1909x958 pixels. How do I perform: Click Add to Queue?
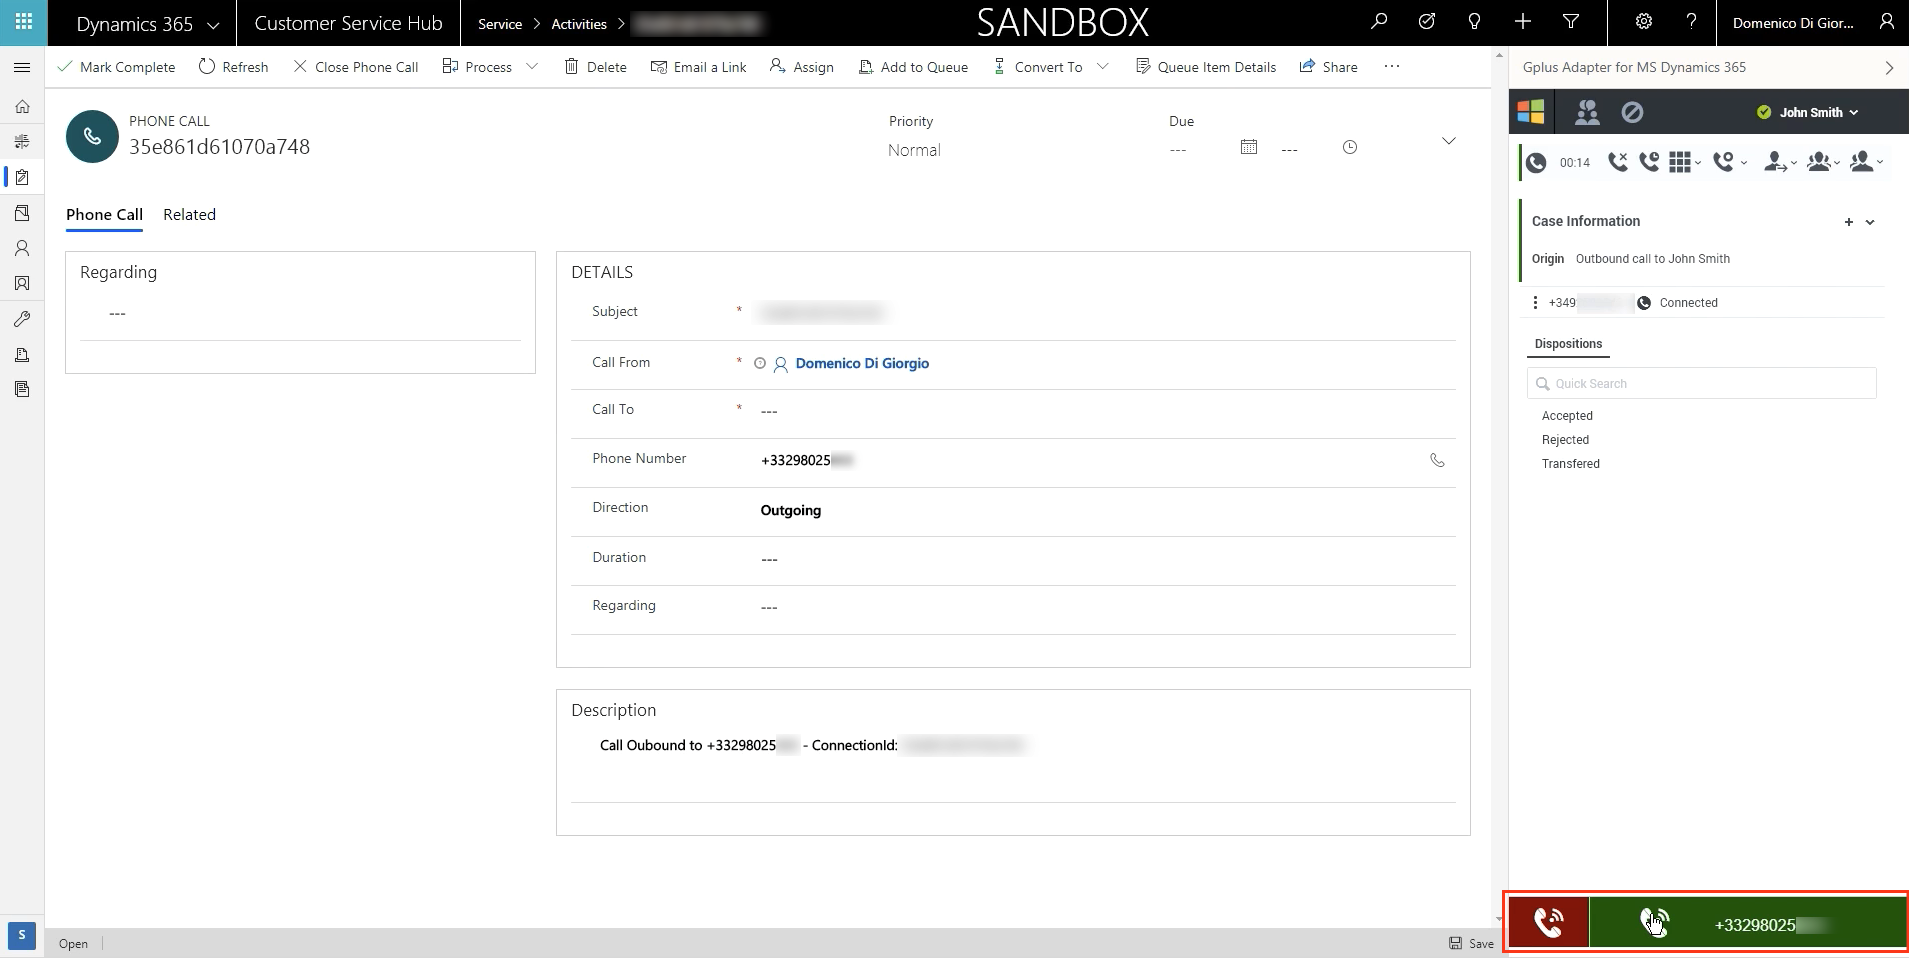913,67
